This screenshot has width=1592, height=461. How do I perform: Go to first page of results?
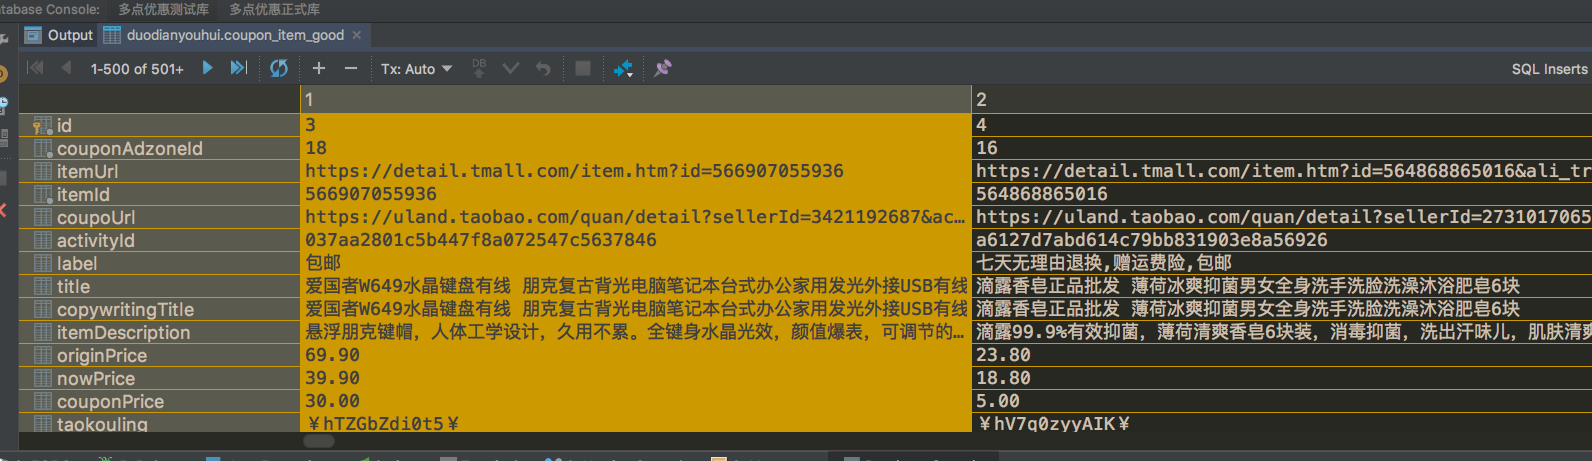35,68
